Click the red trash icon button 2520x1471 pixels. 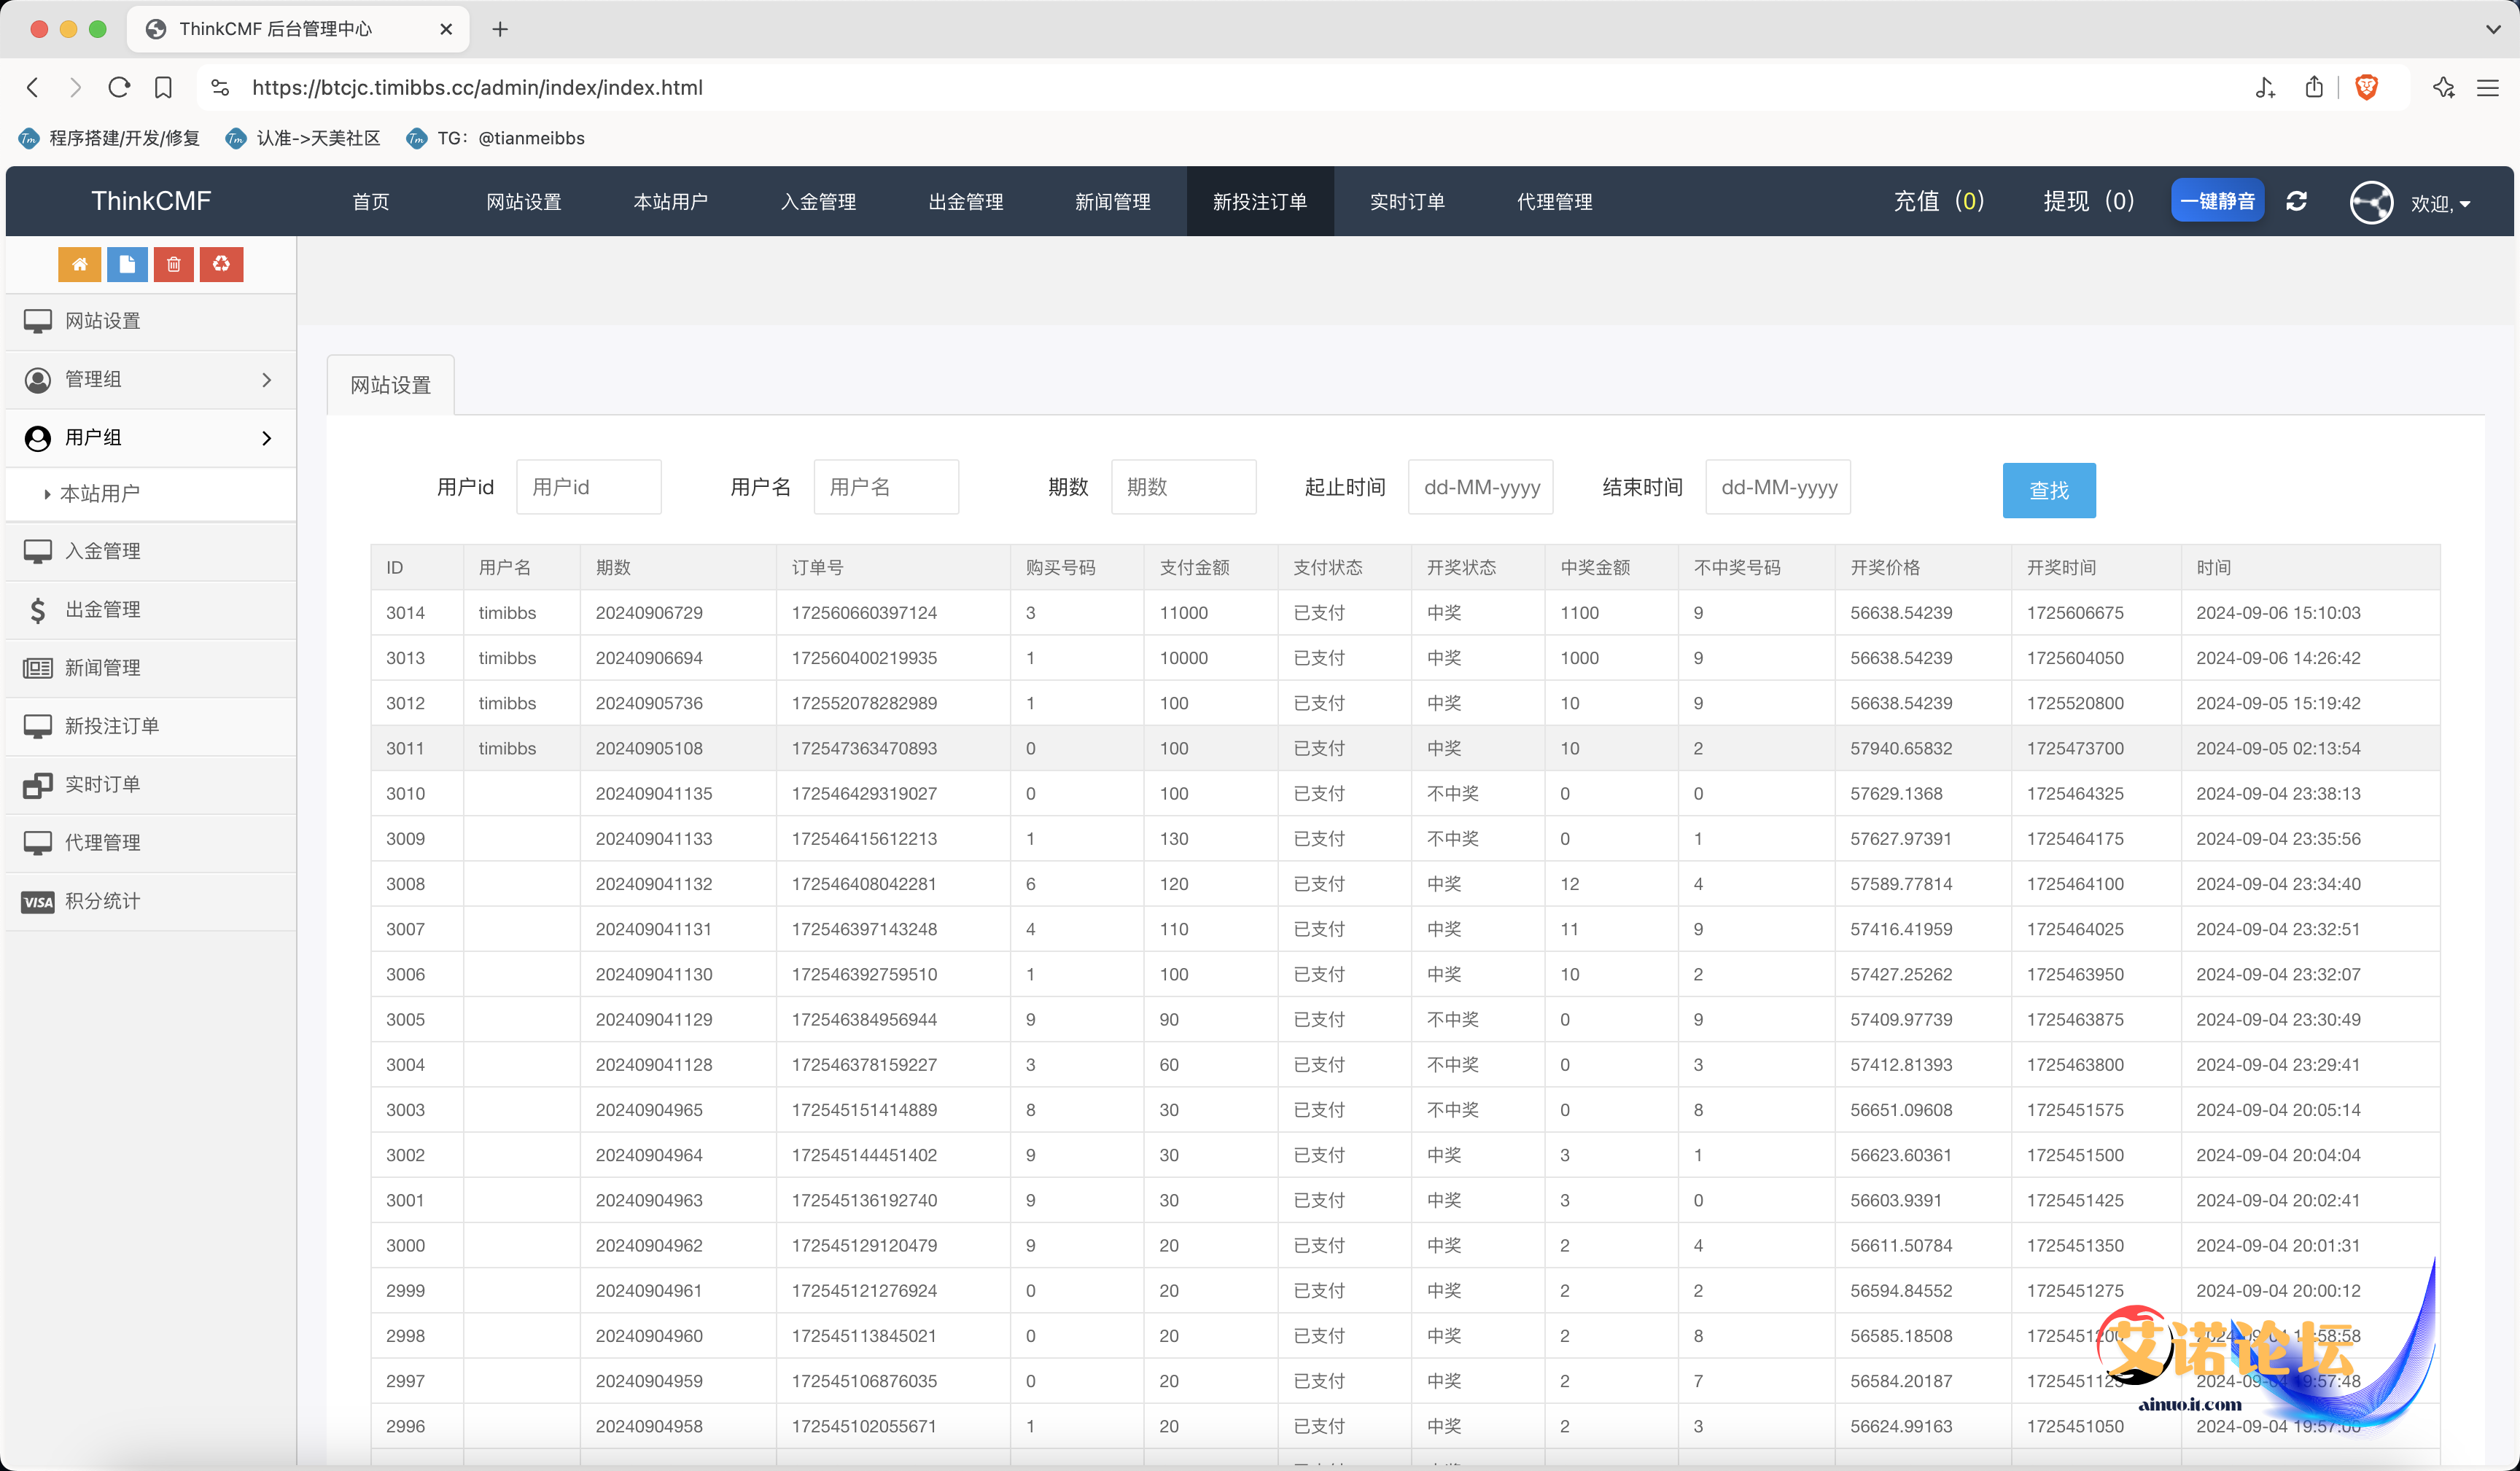pyautogui.click(x=174, y=264)
